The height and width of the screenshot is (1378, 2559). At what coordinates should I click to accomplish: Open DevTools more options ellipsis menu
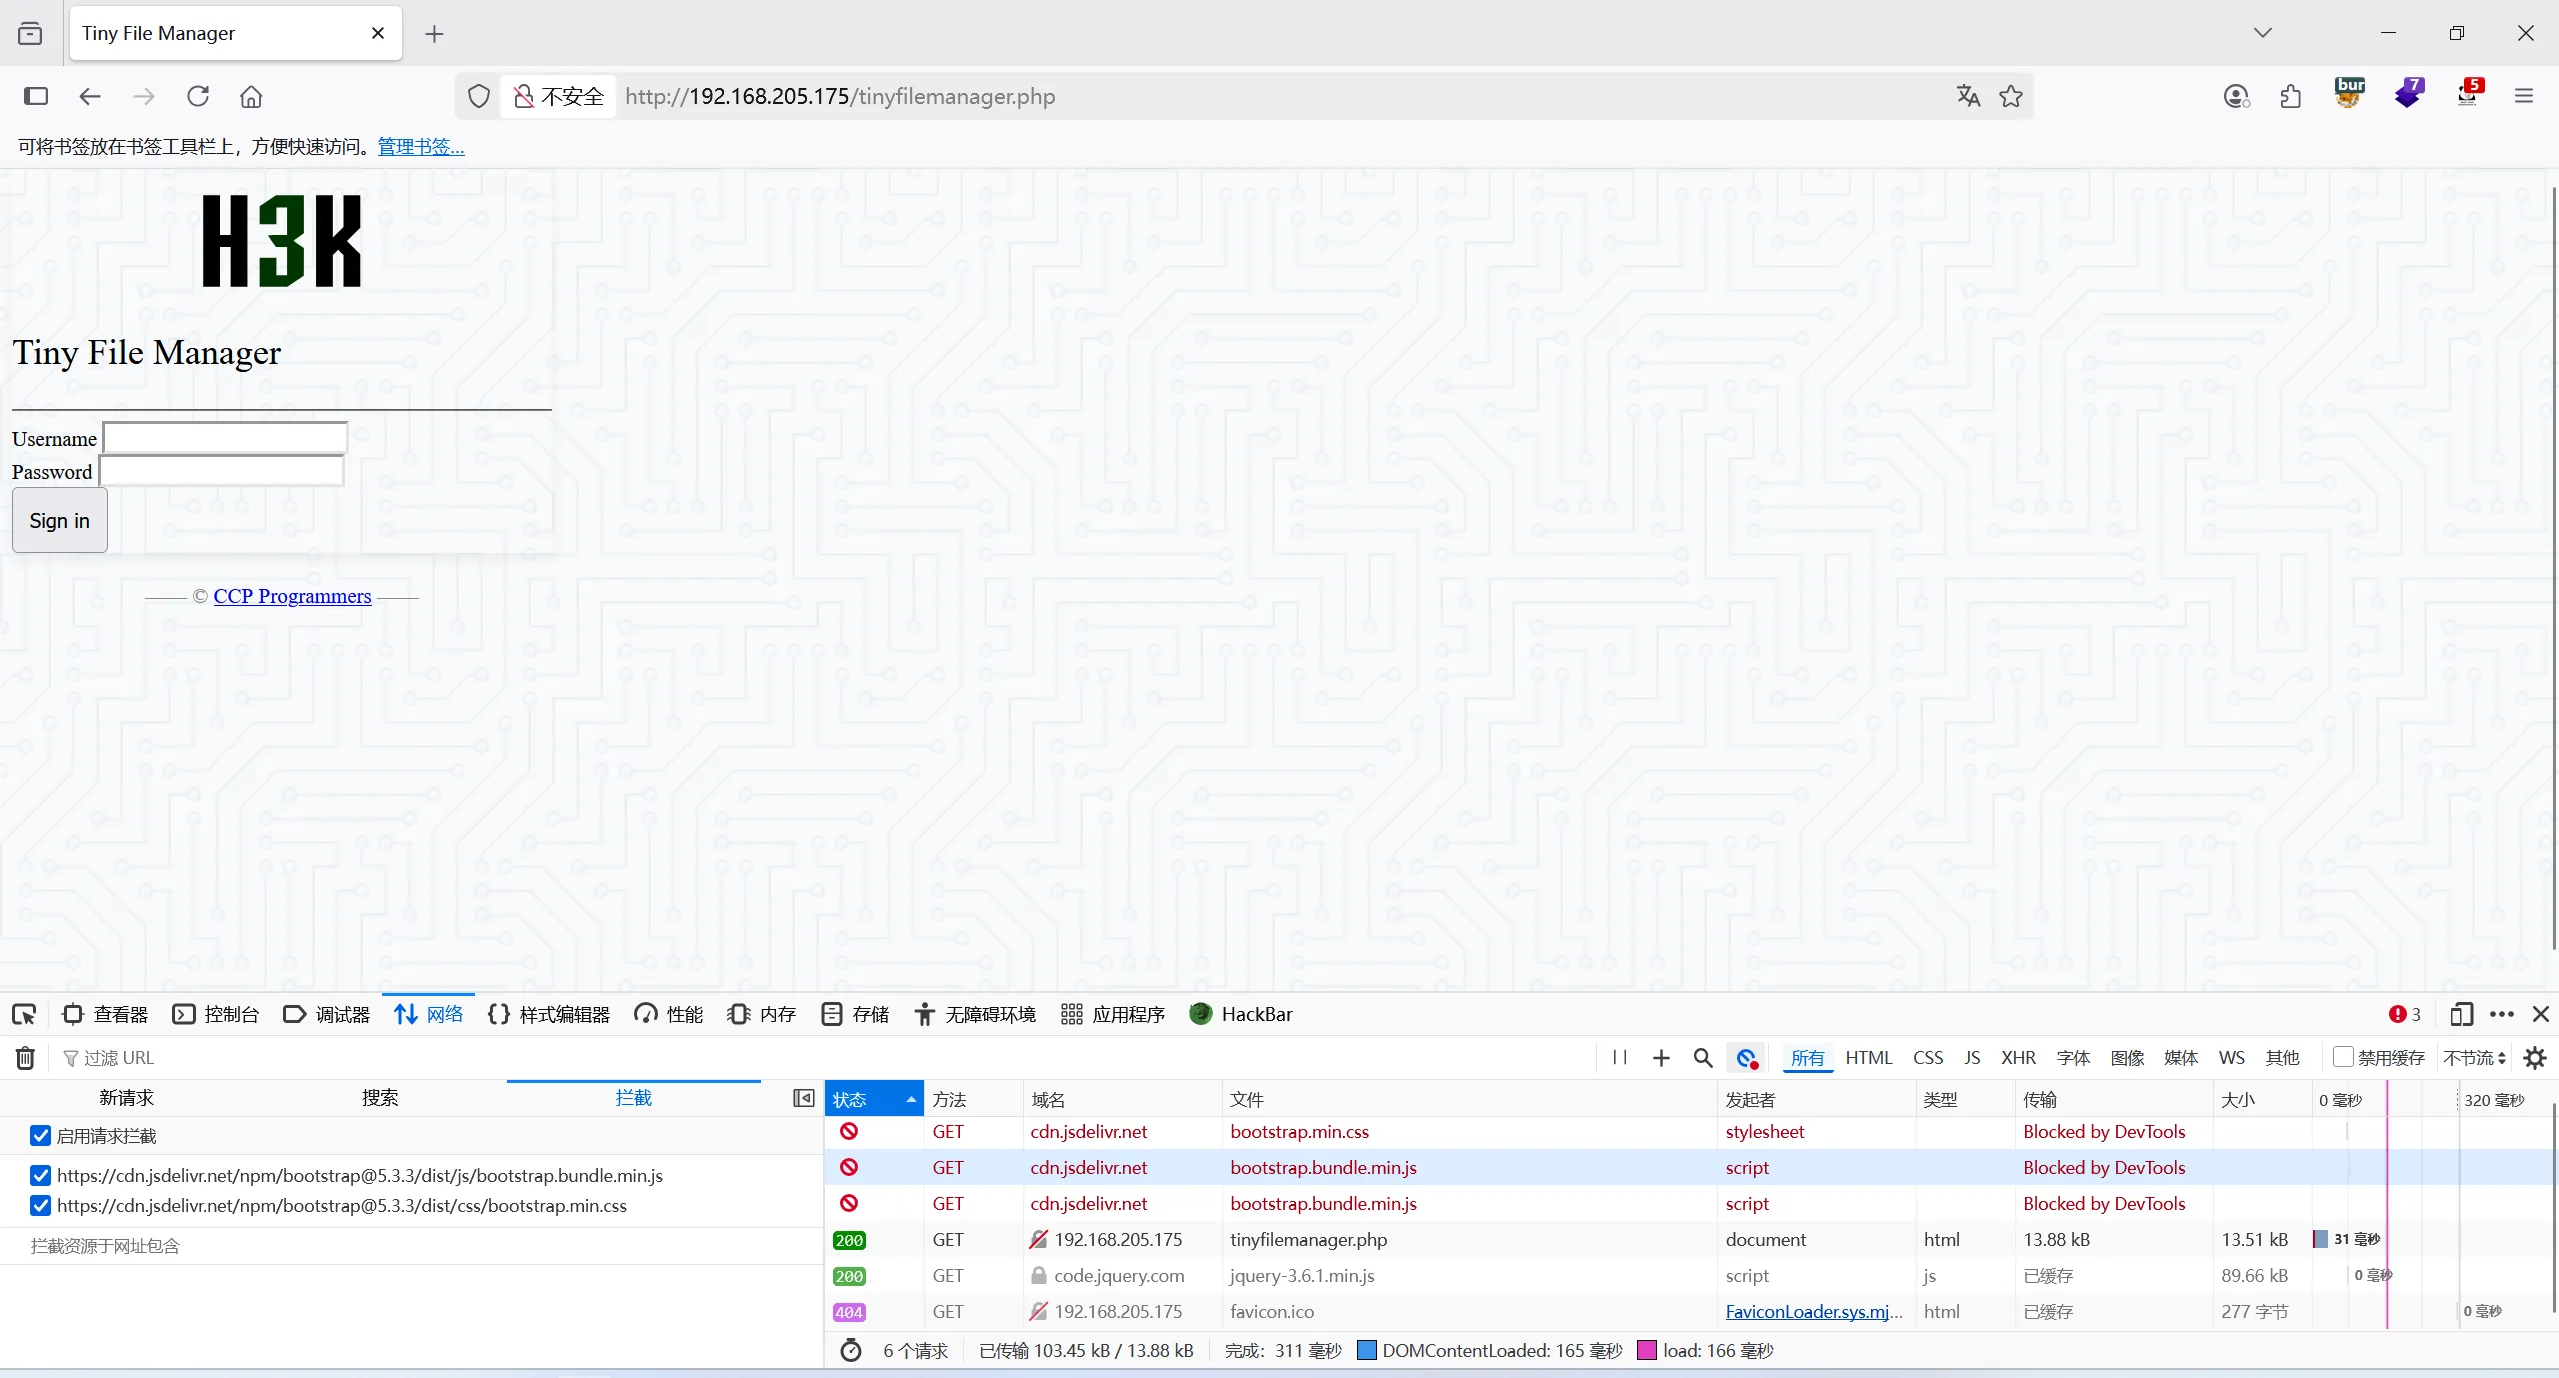pyautogui.click(x=2501, y=1014)
